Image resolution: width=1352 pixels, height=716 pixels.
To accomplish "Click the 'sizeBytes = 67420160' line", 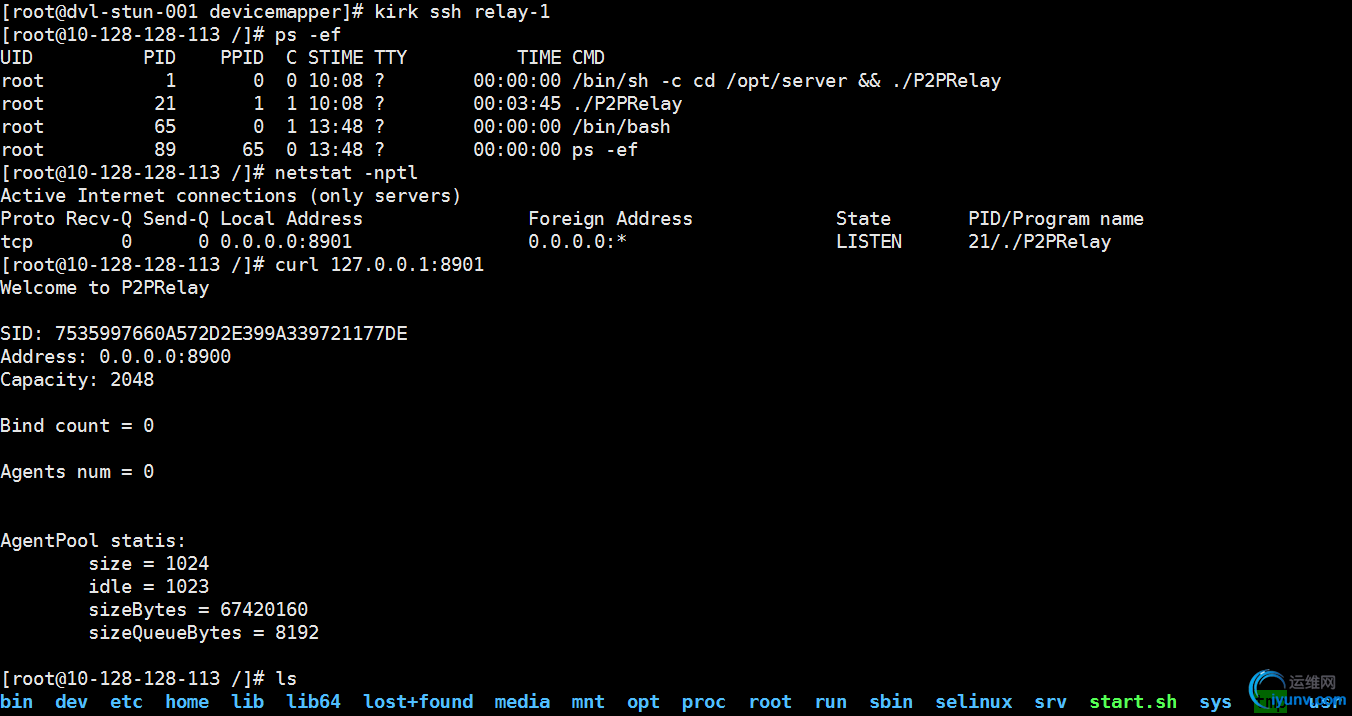I will 198,610.
